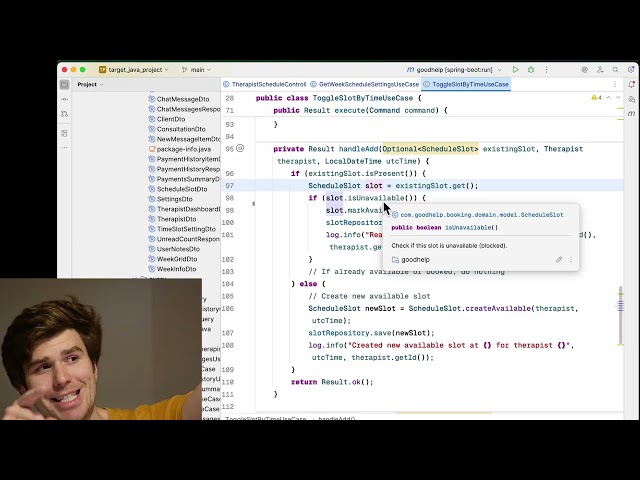This screenshot has width=640, height=480.
Task: Open the Pull Requests sidebar icon
Action: click(65, 115)
